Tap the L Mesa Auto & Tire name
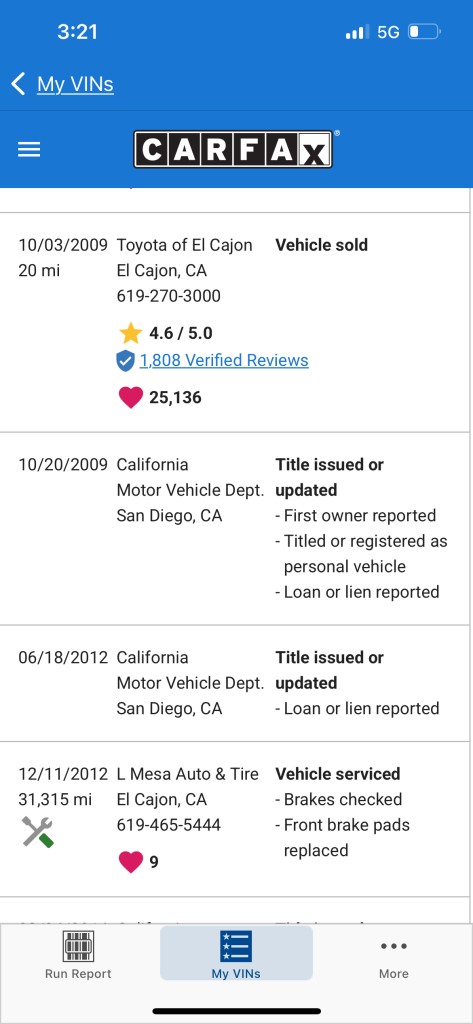The image size is (473, 1024). click(188, 774)
